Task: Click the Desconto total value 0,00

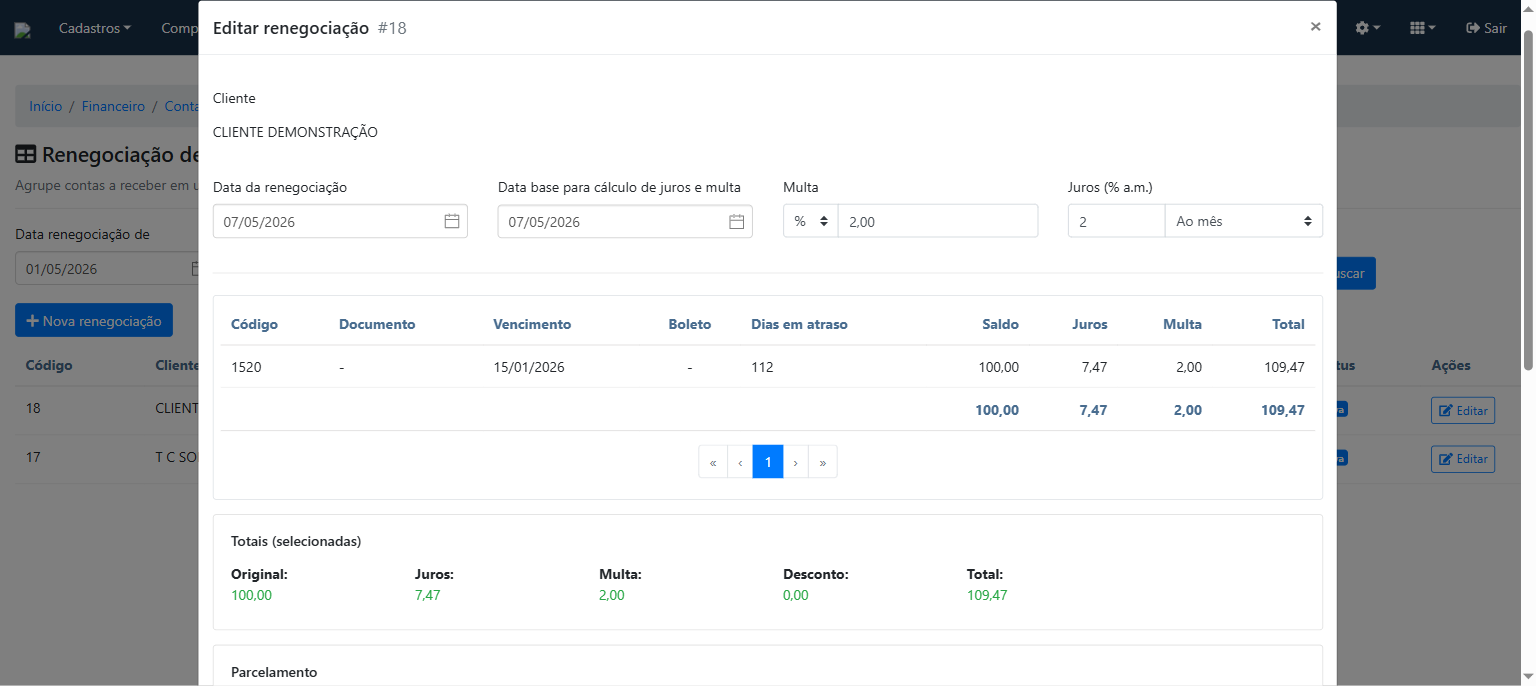Action: point(796,595)
